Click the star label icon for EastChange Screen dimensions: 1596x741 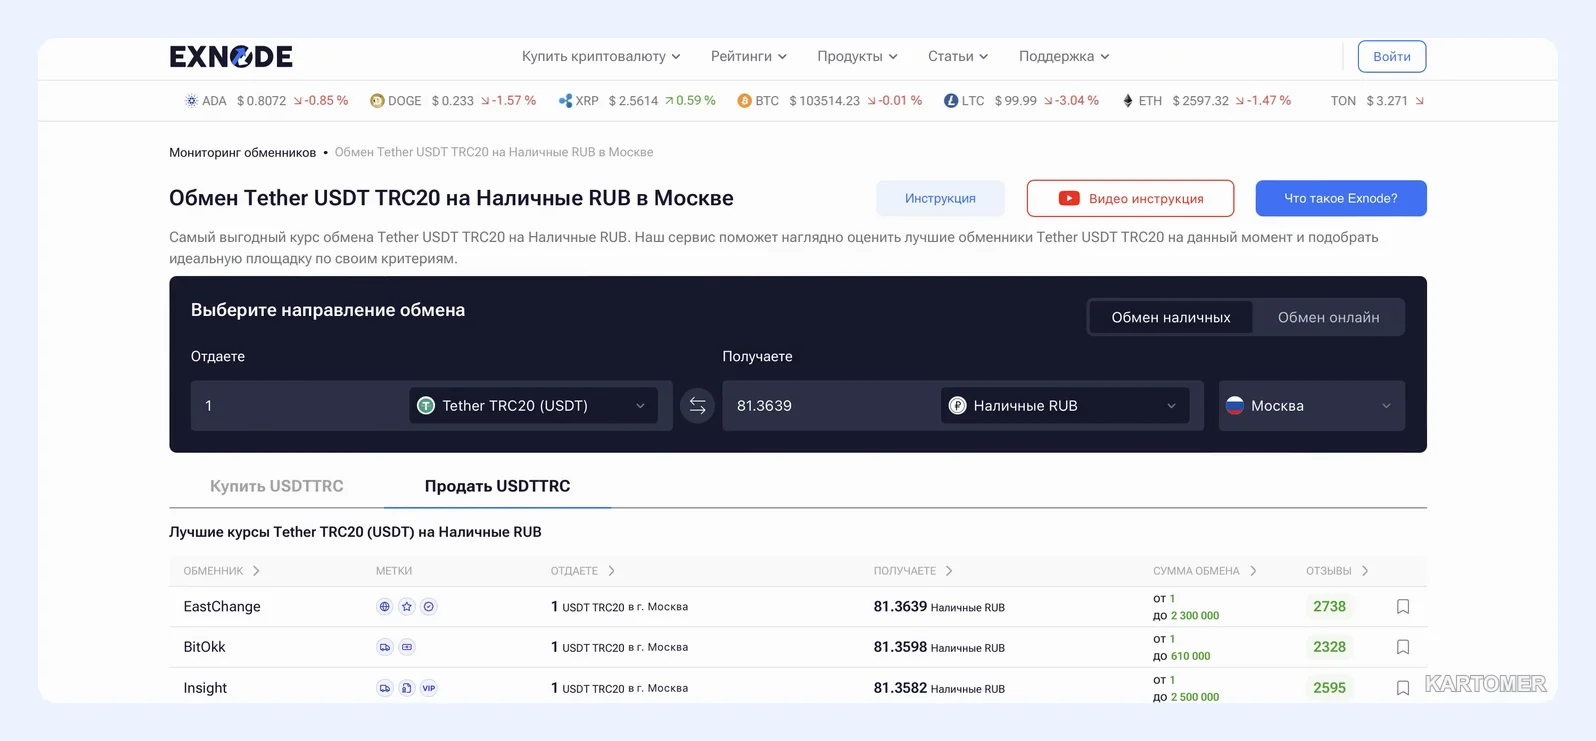click(x=407, y=607)
